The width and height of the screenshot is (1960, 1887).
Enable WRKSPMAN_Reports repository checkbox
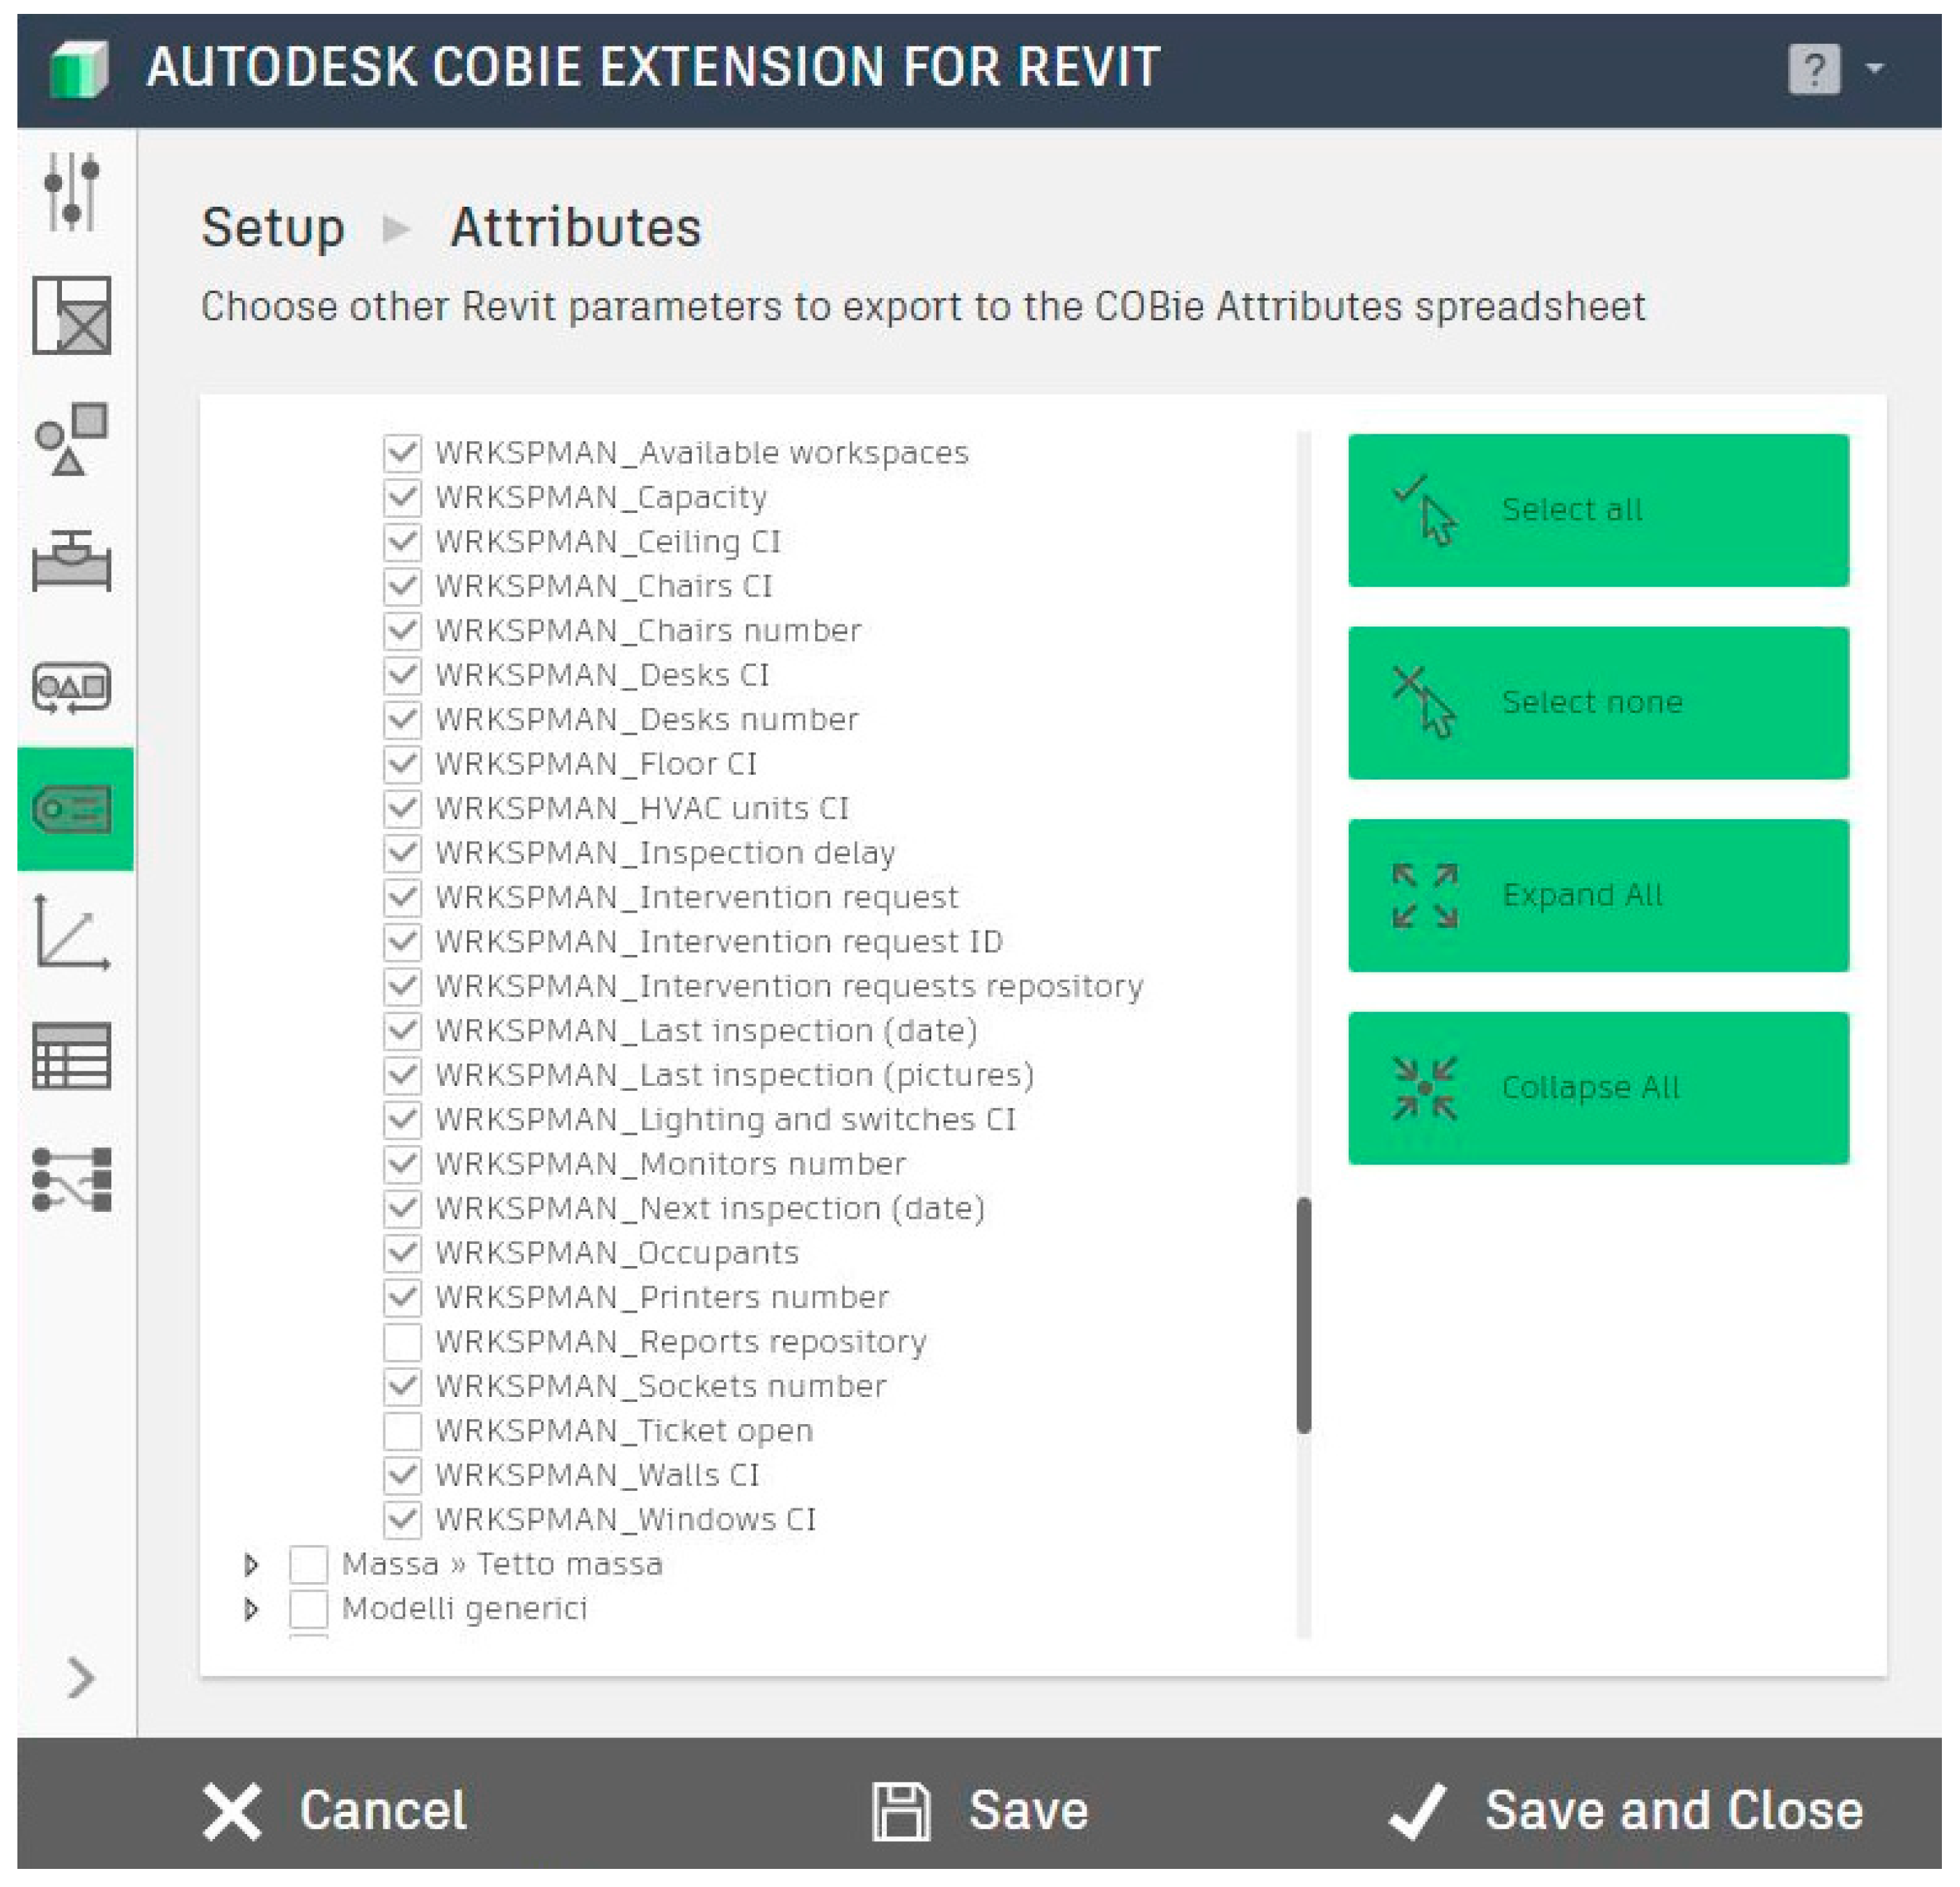coord(404,1341)
